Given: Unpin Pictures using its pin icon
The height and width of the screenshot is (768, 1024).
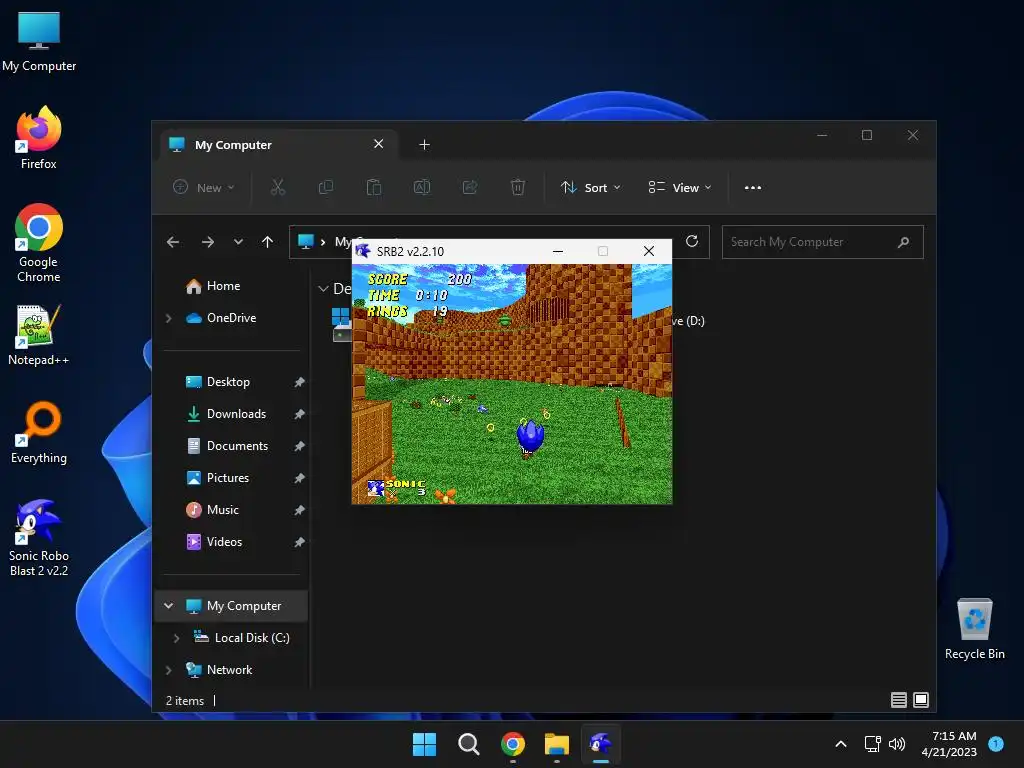Looking at the screenshot, I should tap(299, 478).
